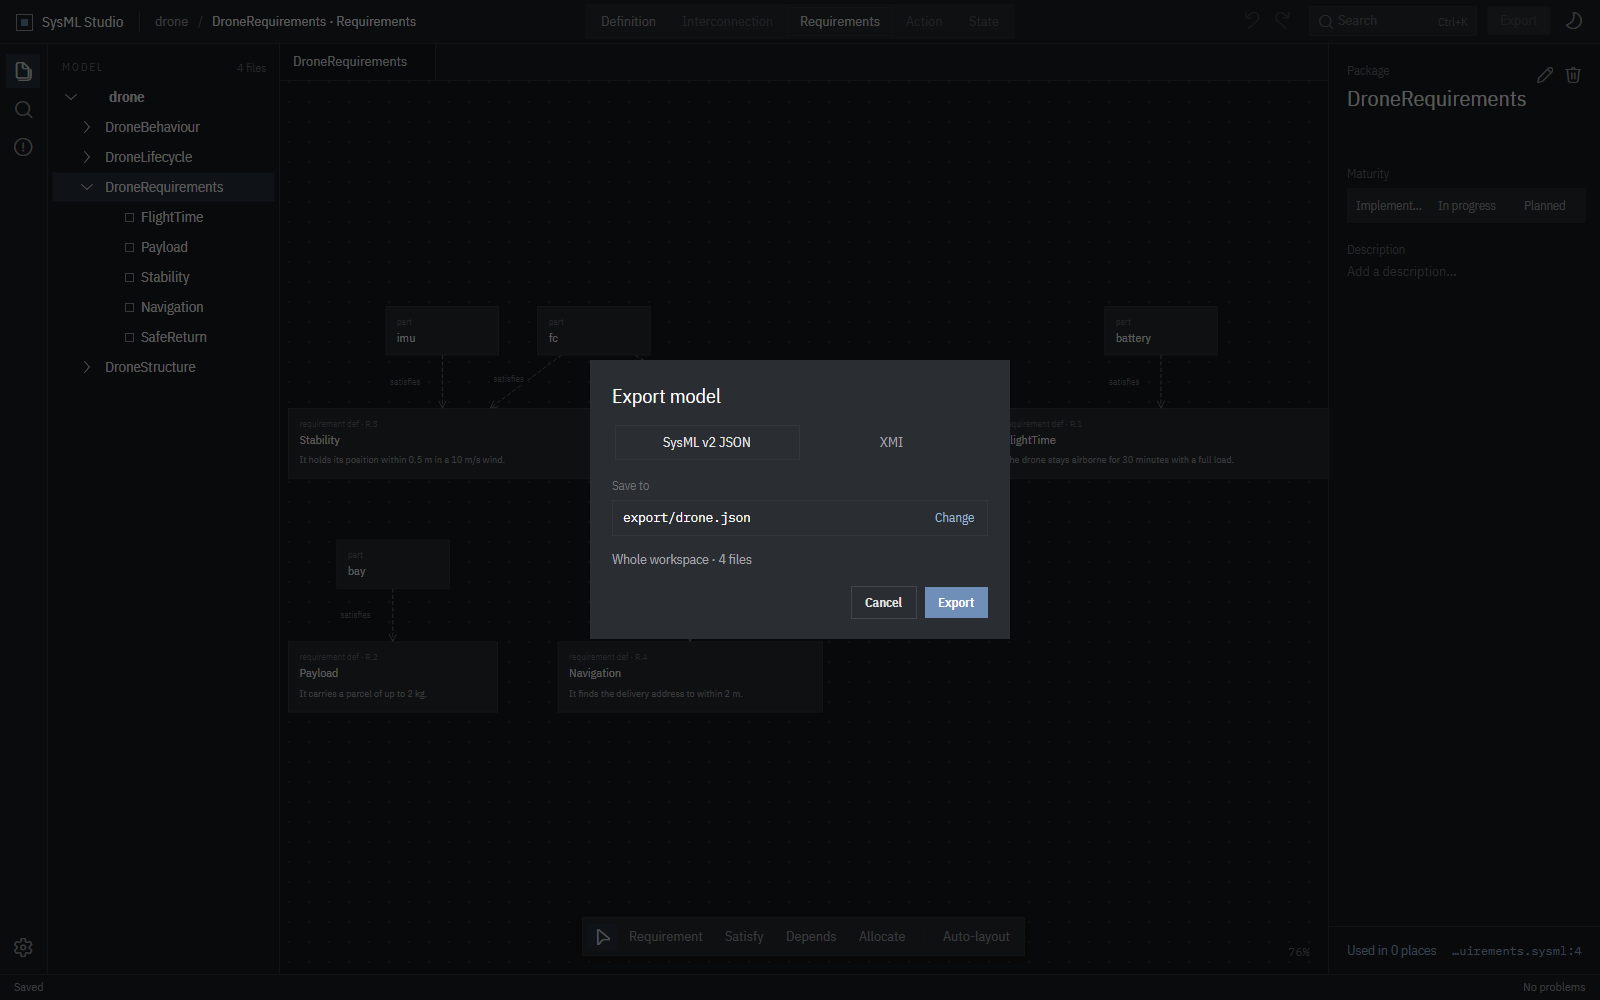This screenshot has height=1000, width=1600.
Task: Click the FlightTime requirement square icon
Action: (129, 217)
